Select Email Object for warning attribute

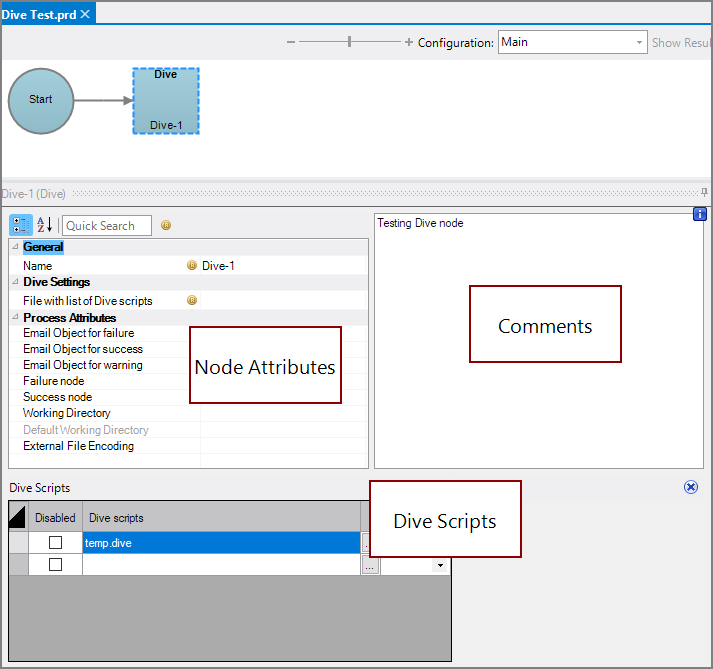click(83, 365)
